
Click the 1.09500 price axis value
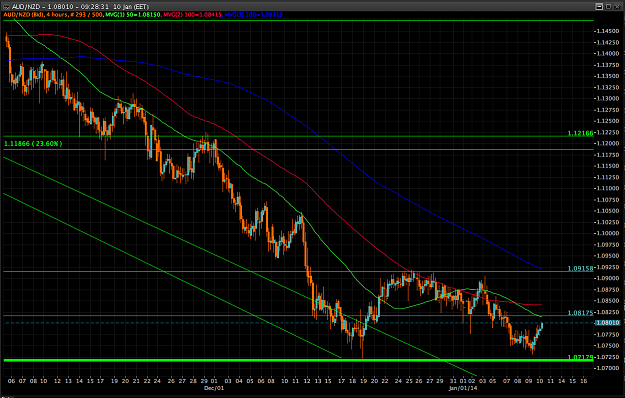pyautogui.click(x=608, y=256)
